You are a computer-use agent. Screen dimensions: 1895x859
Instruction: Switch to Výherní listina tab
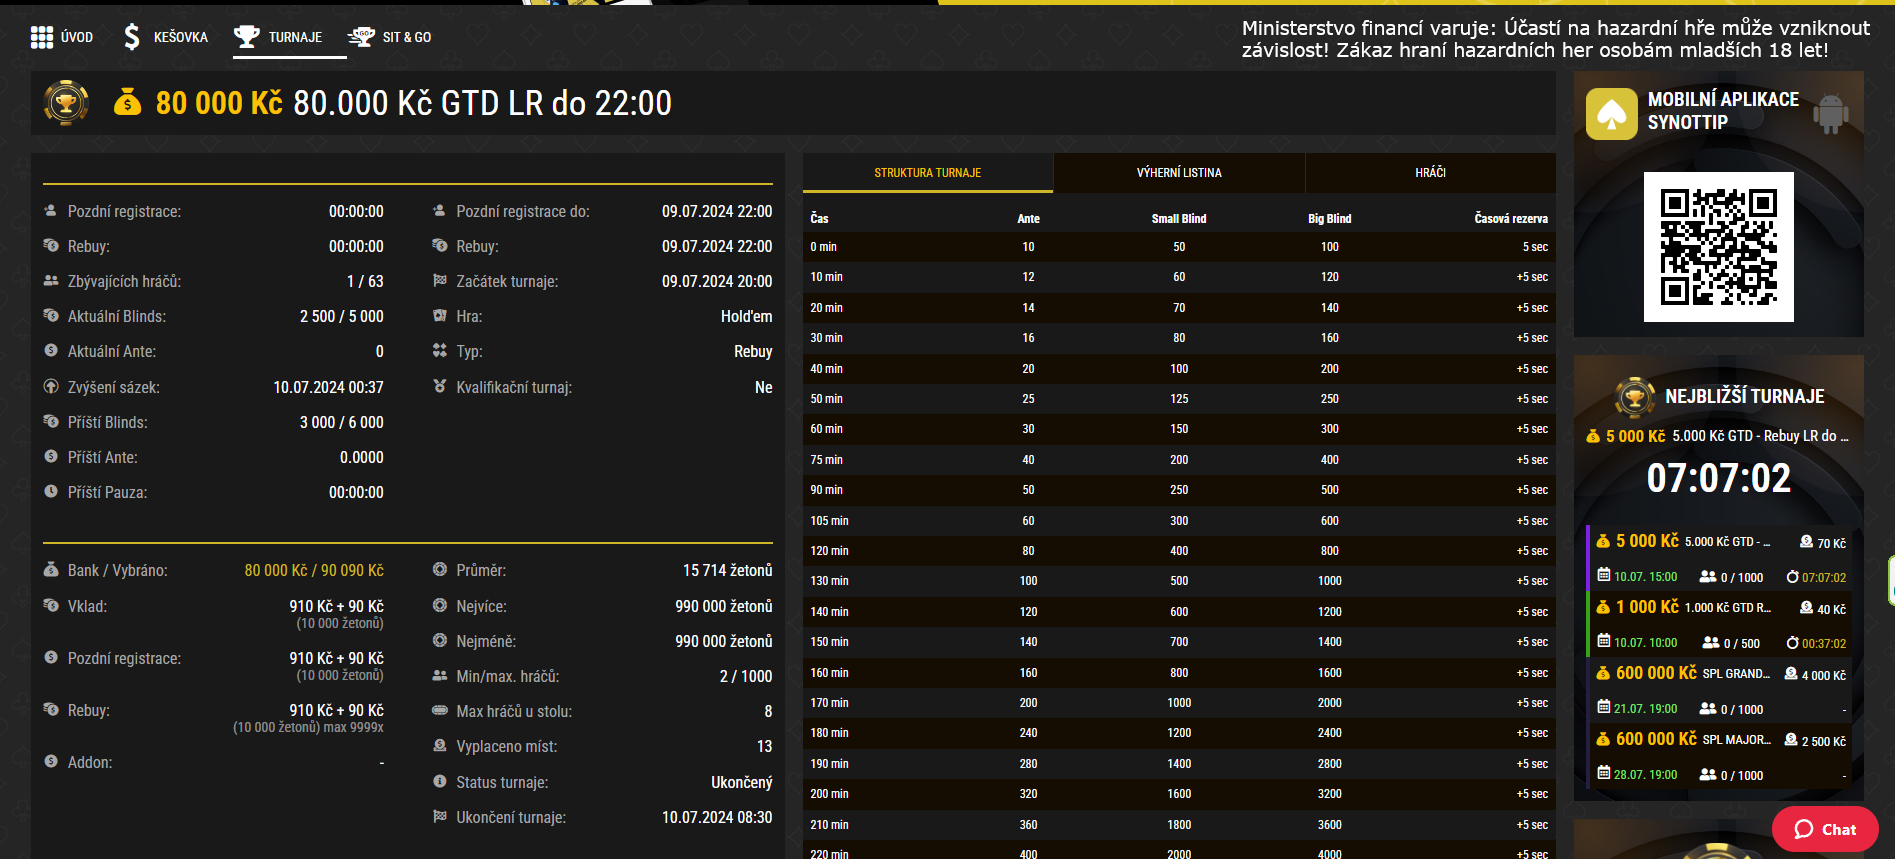click(1179, 173)
